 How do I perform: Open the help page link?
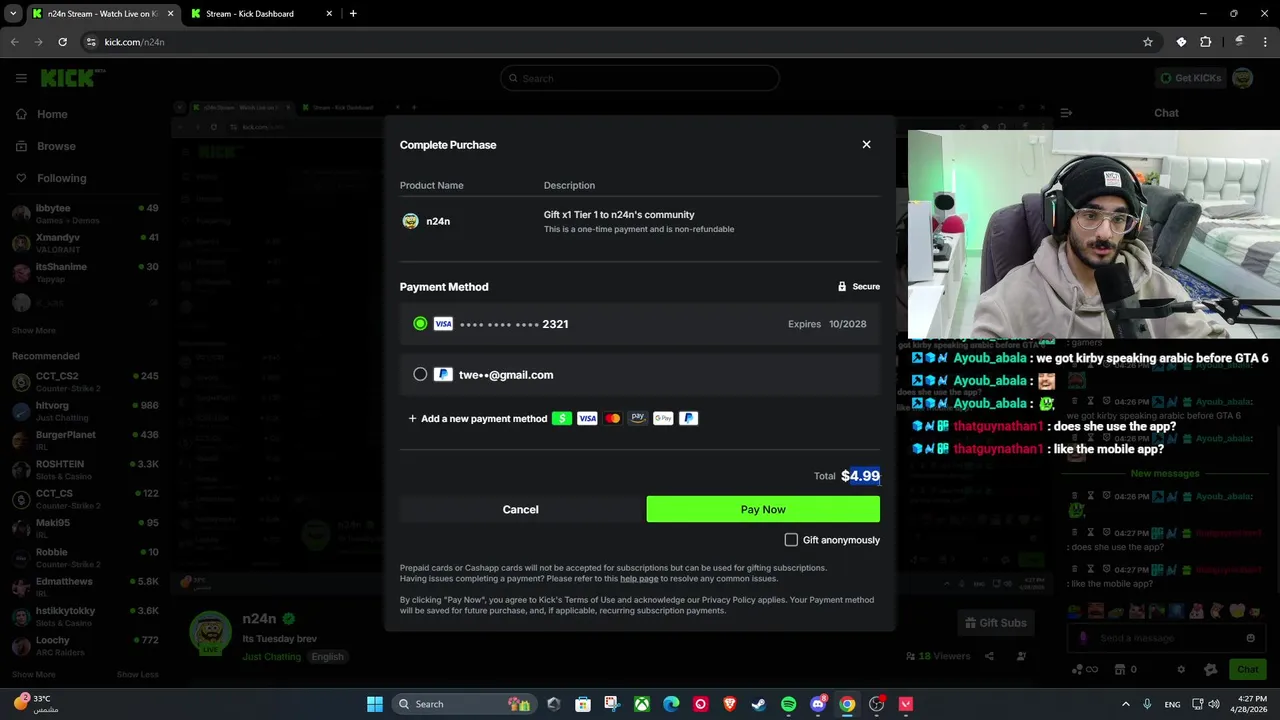point(639,579)
